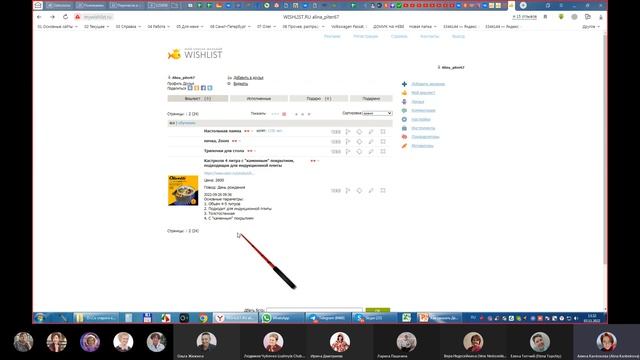640x360 pixels.
Task: Click the flag icon in the "Кастрюля" wish row
Action: click(x=348, y=190)
